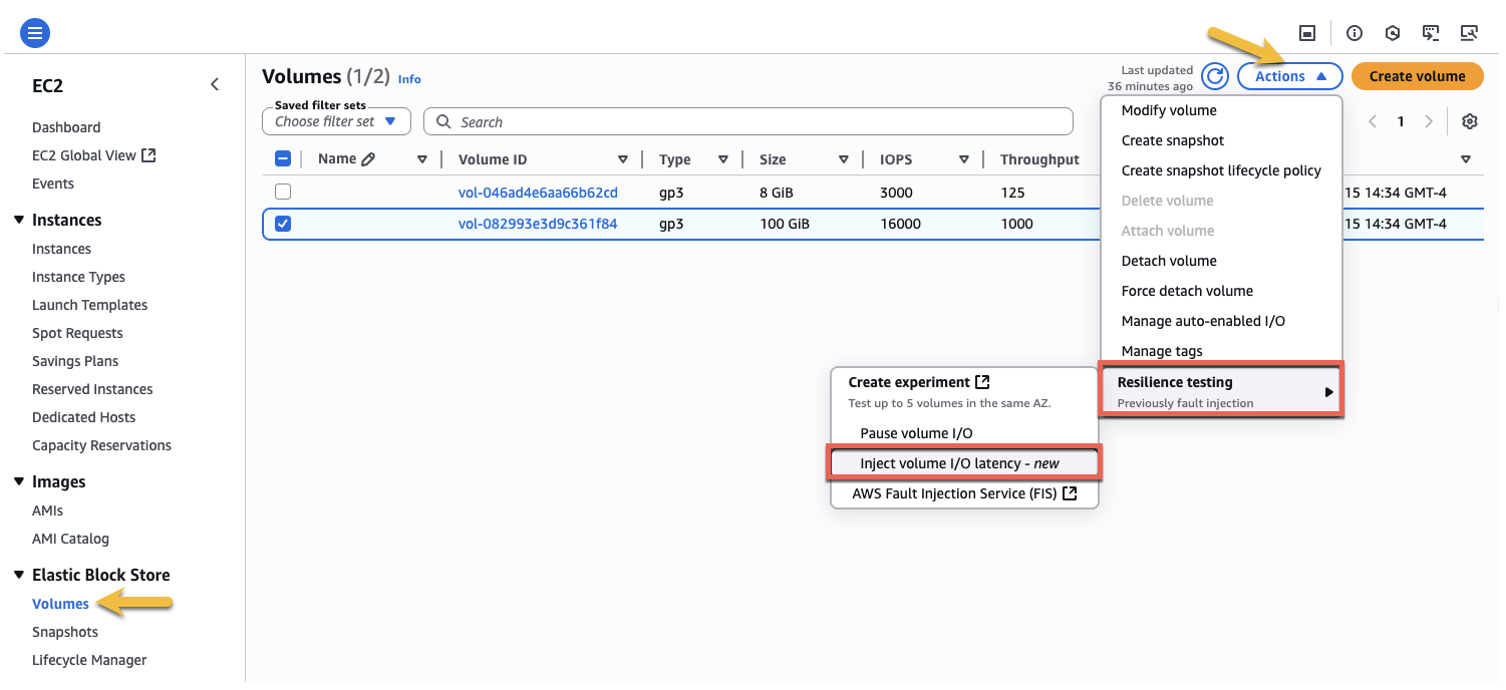1506x690 pixels.
Task: Collapse the Elastic Block Store section
Action: [x=16, y=575]
